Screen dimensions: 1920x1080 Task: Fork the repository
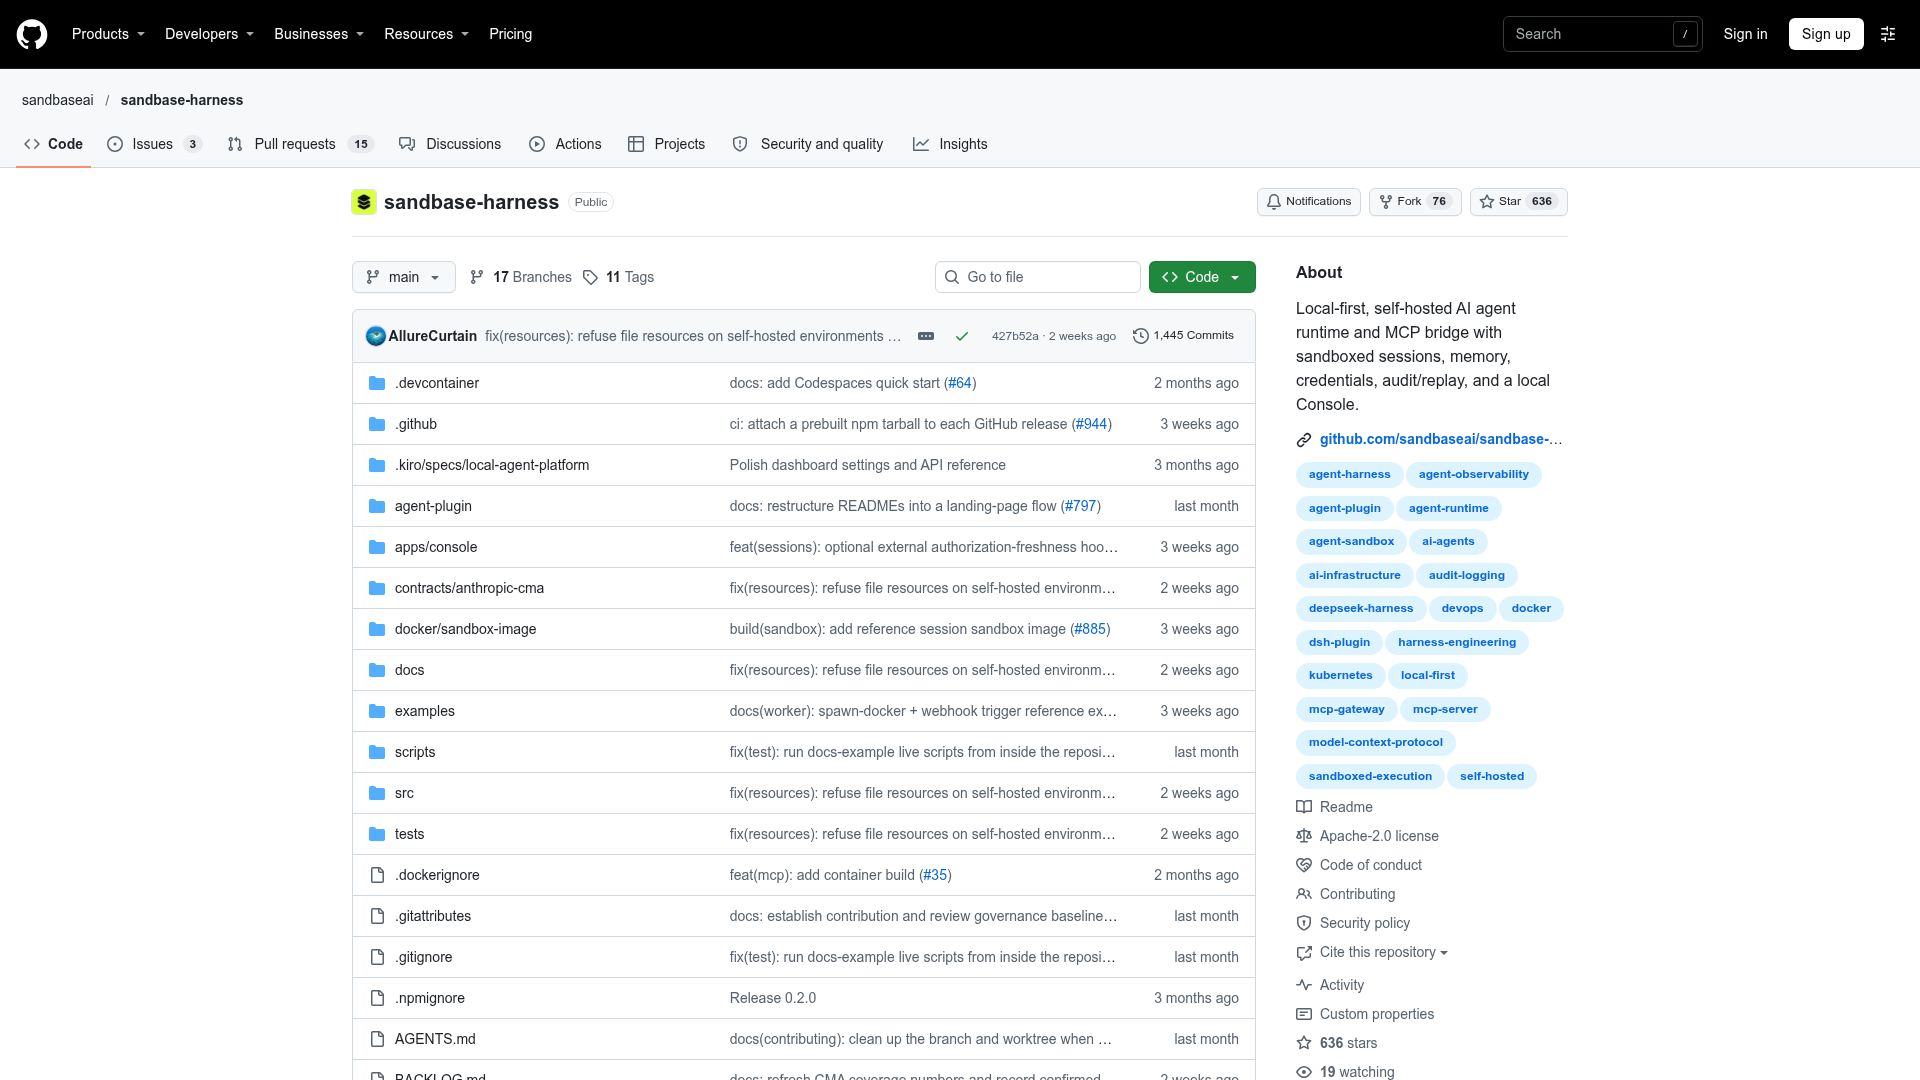tap(1415, 202)
